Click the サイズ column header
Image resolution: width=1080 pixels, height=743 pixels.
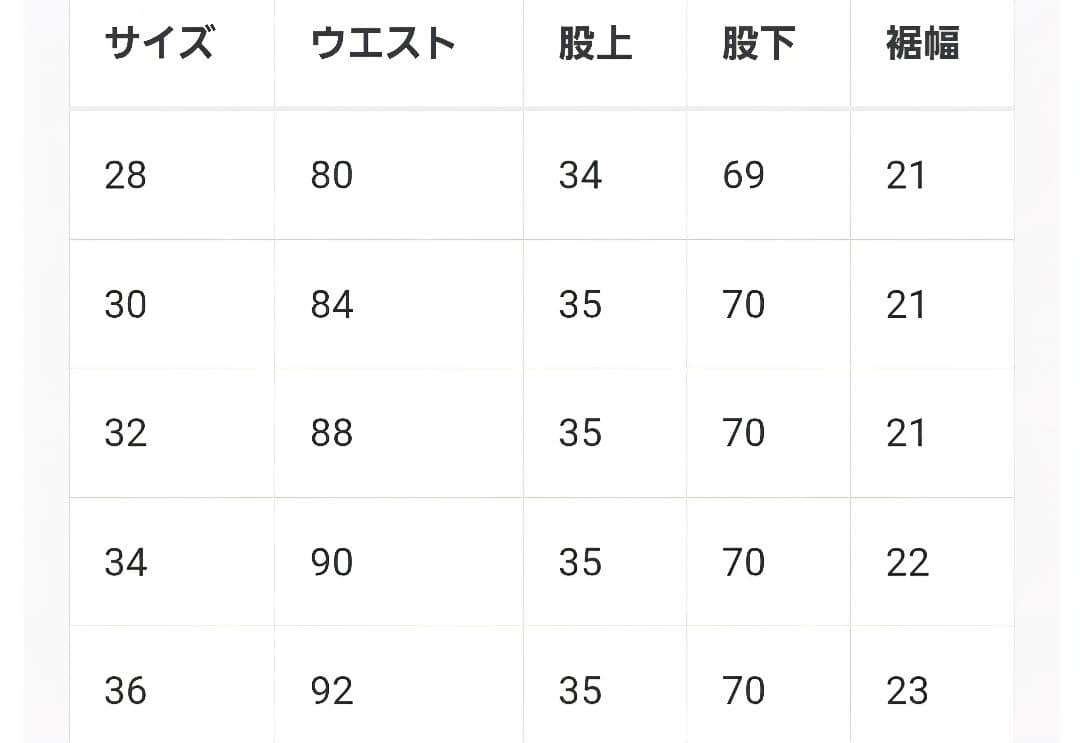click(158, 44)
